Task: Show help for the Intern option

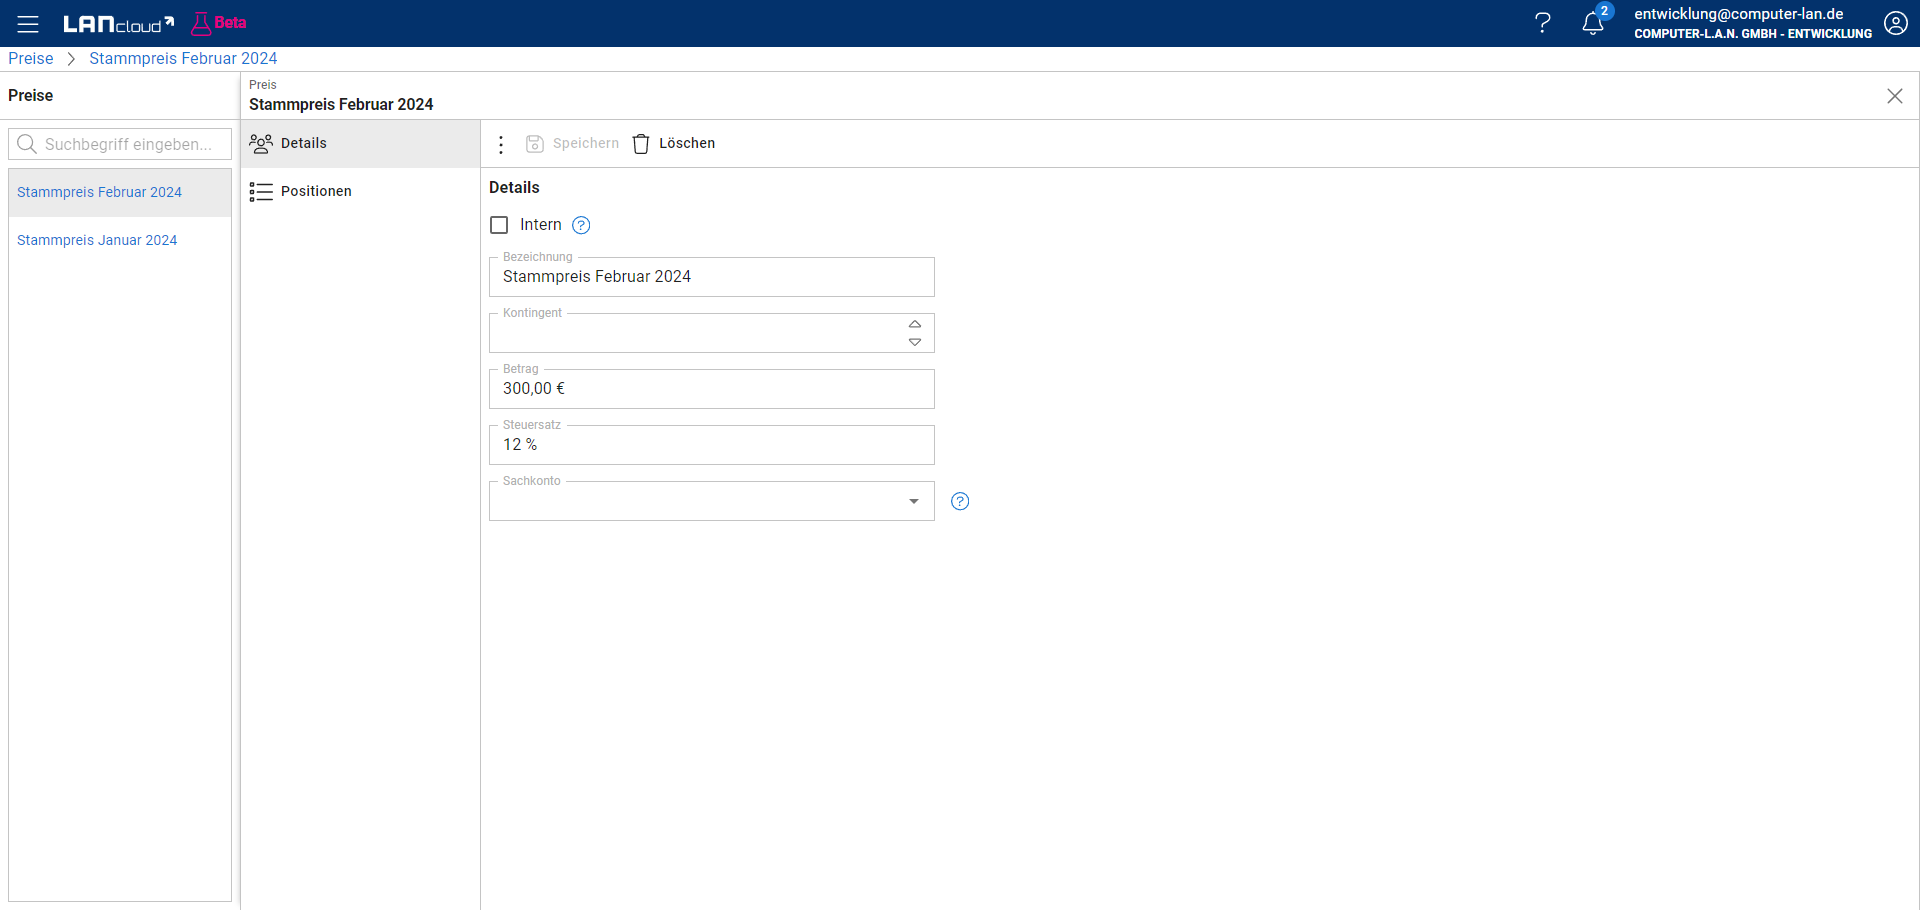Action: 581,225
